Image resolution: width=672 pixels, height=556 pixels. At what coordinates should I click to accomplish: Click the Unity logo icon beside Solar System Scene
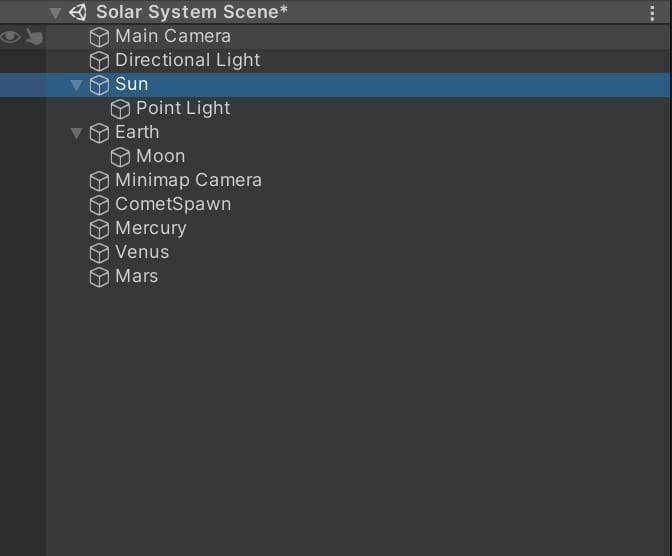(x=78, y=12)
